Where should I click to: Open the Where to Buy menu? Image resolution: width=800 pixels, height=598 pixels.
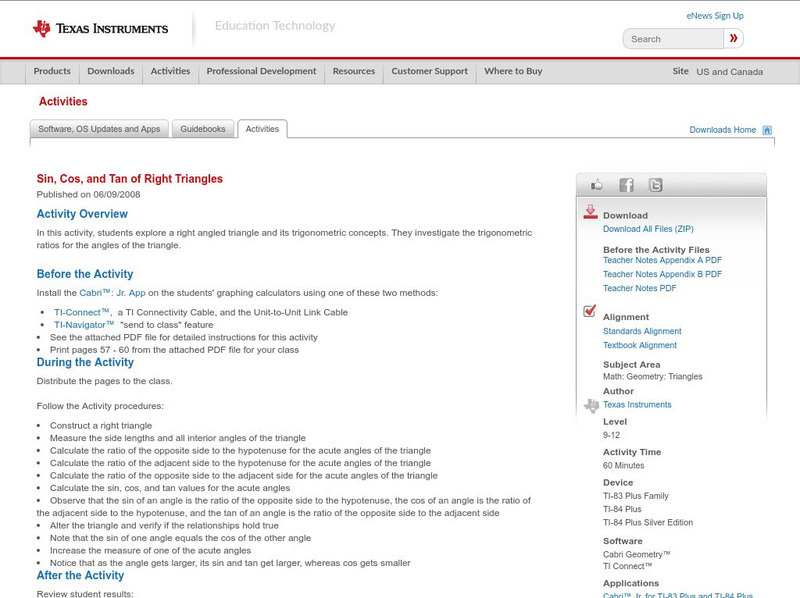point(513,71)
